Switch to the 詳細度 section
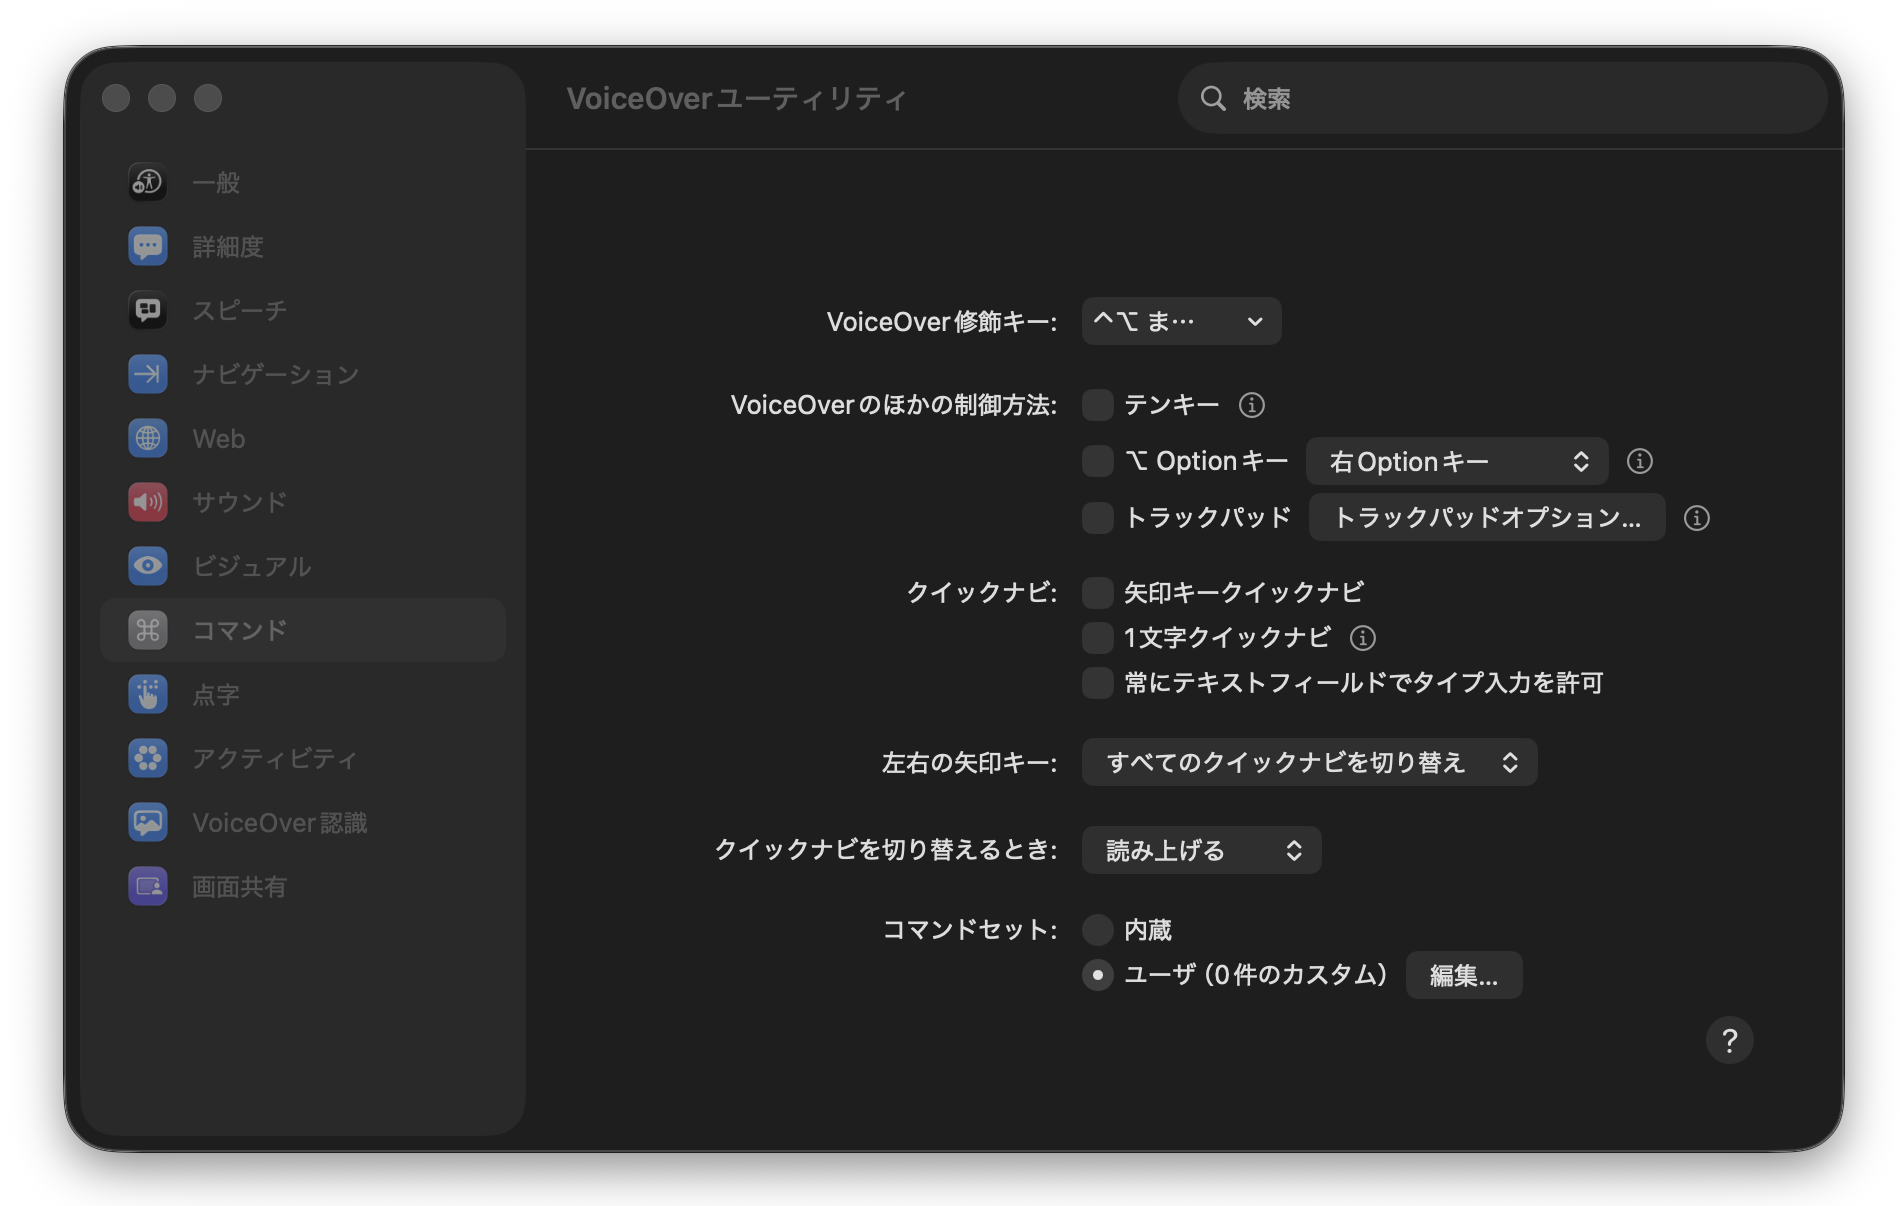Screen dimensions: 1900x1206 (x=303, y=246)
